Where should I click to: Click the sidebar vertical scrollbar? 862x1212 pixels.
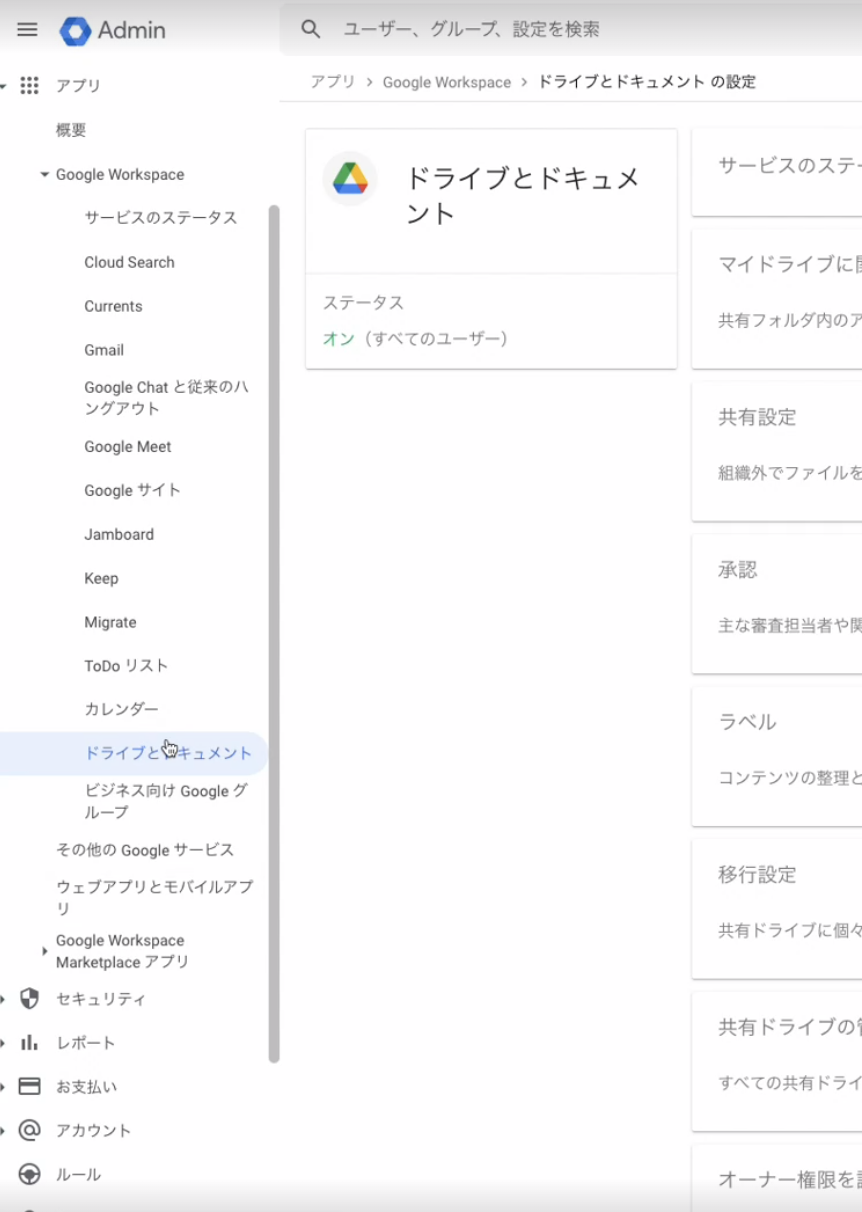(x=274, y=630)
